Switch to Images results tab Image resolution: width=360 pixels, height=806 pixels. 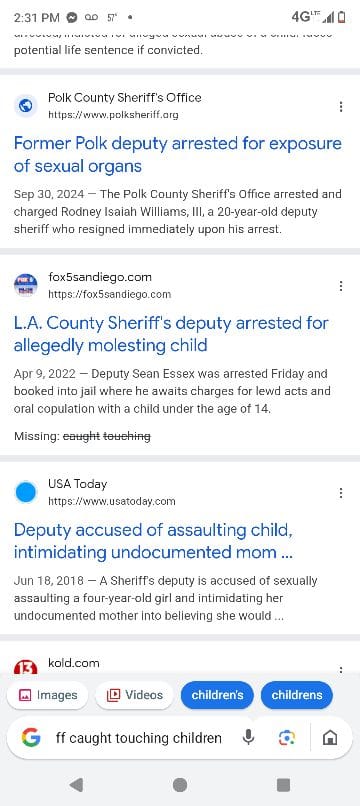tap(48, 695)
